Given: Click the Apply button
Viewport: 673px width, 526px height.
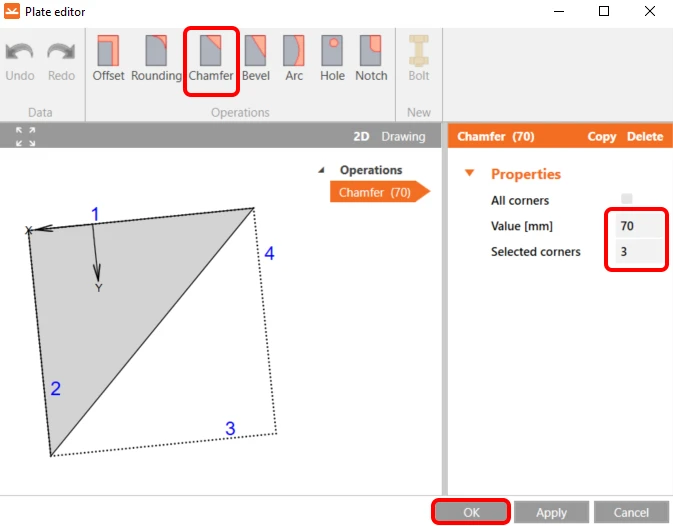Looking at the screenshot, I should coord(551,512).
